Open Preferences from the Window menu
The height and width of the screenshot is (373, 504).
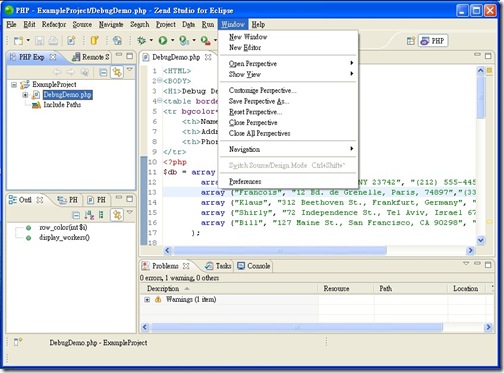[245, 182]
